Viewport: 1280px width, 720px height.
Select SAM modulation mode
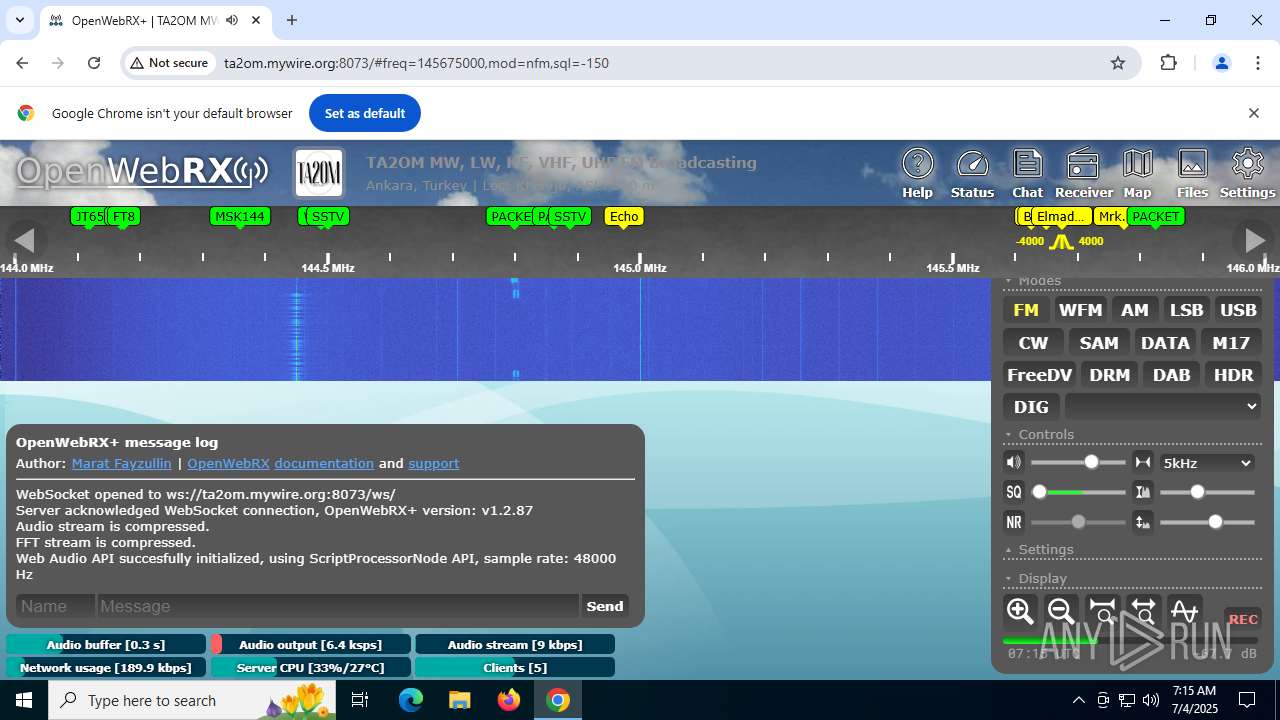(x=1099, y=343)
